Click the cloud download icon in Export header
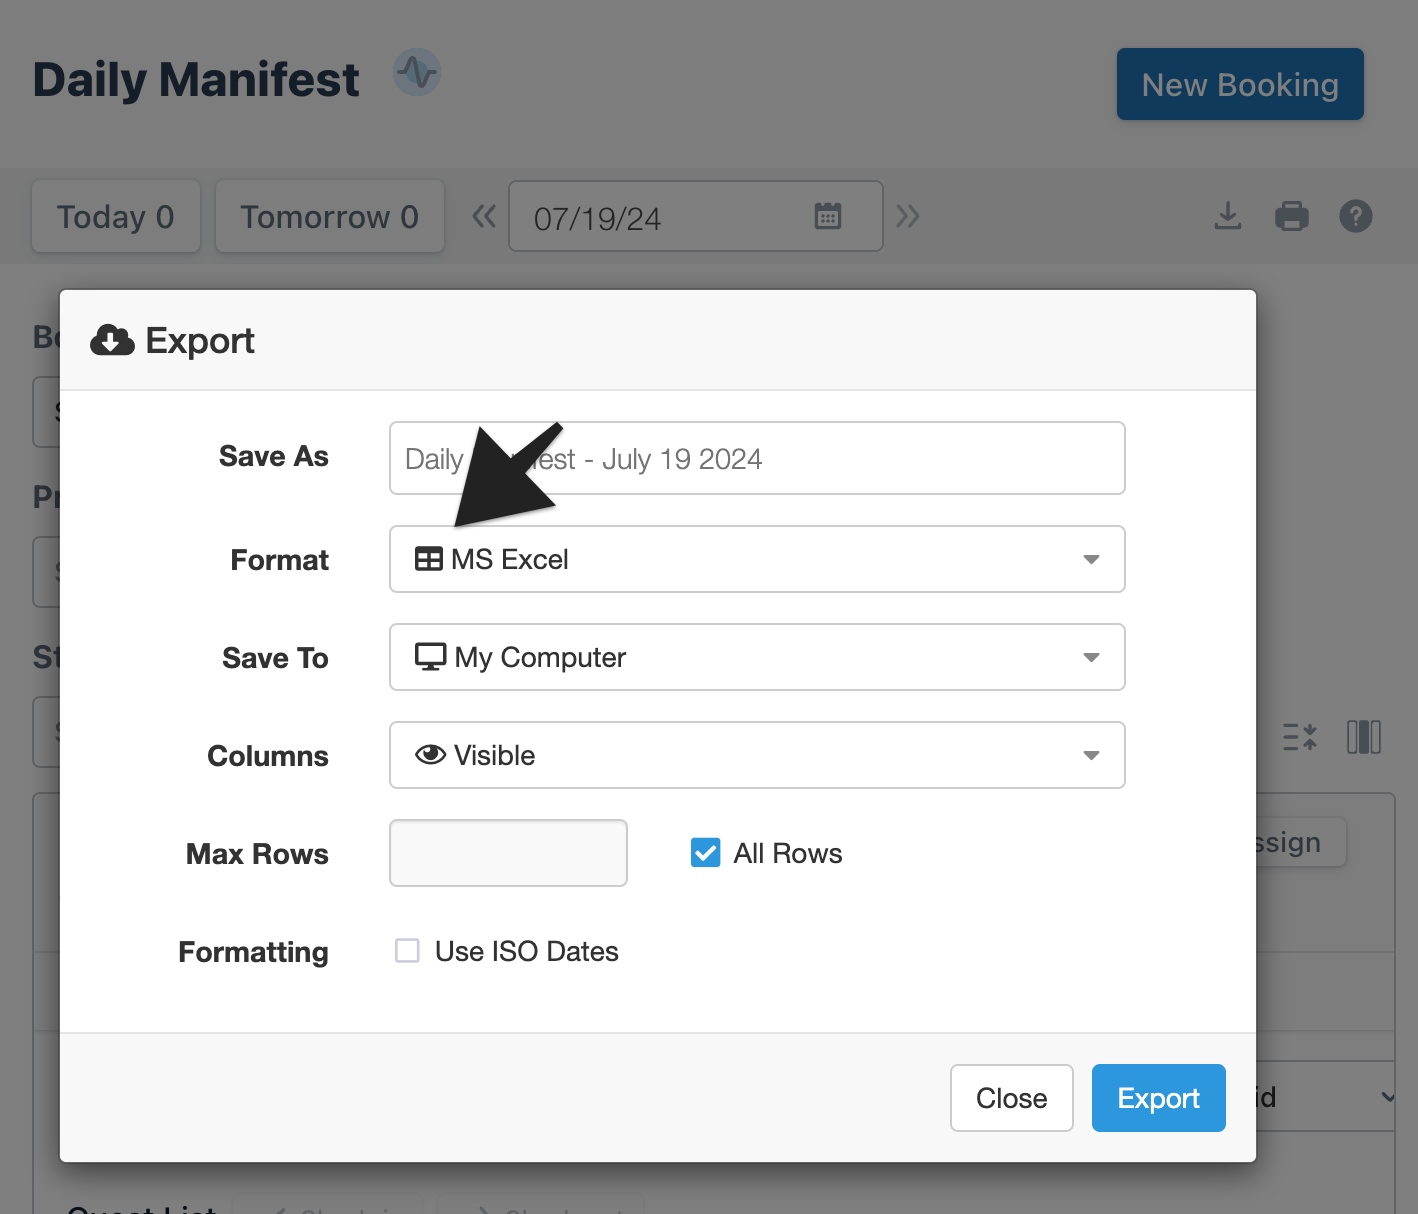 tap(112, 341)
